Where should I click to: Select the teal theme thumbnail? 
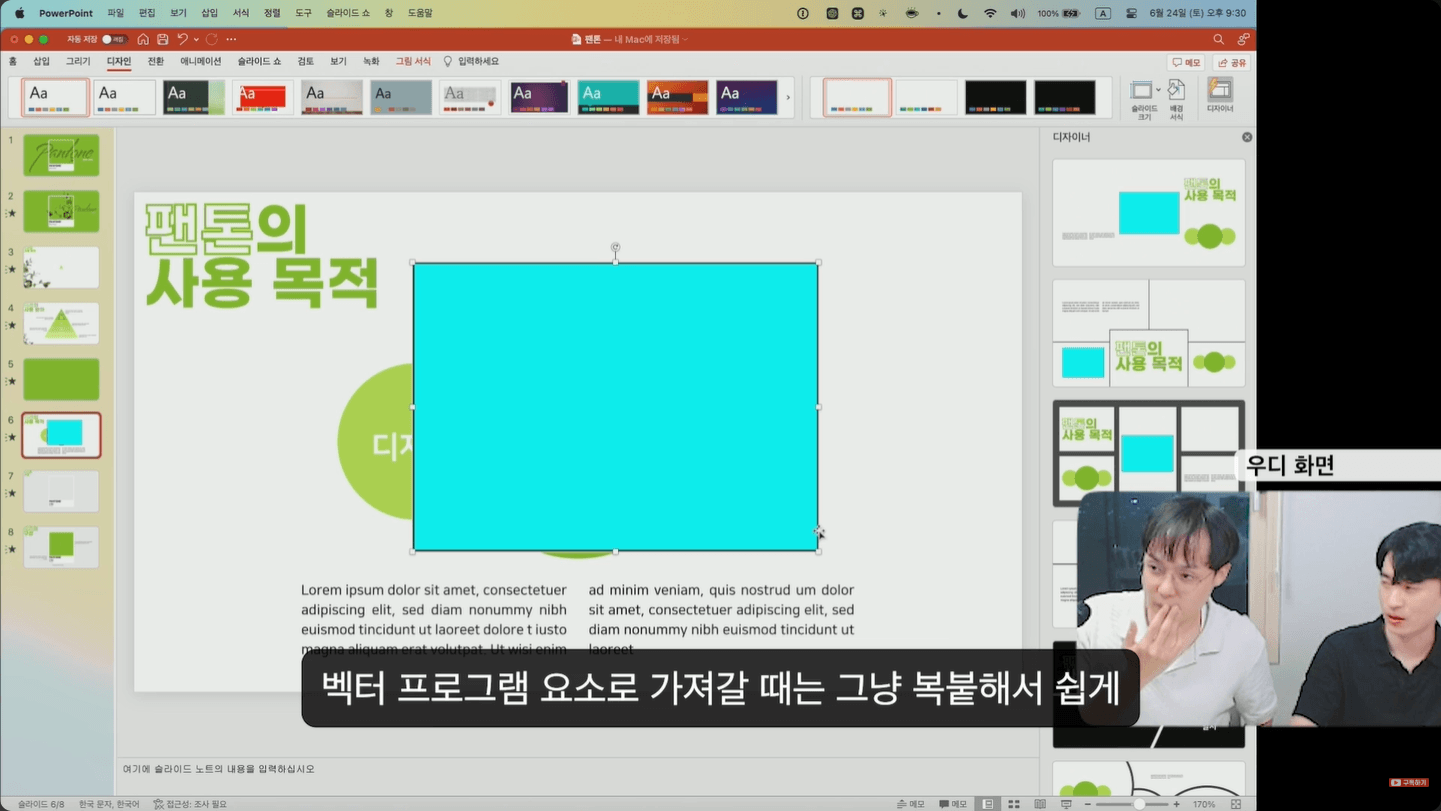pos(608,97)
